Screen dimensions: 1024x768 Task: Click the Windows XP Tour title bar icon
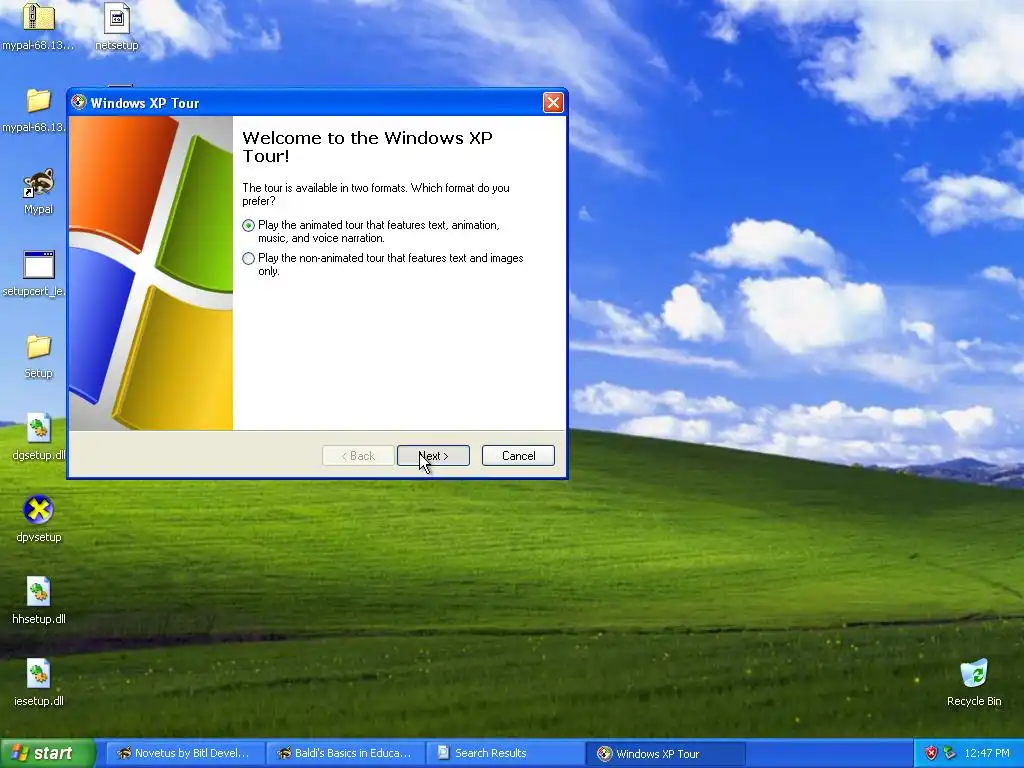[x=79, y=103]
